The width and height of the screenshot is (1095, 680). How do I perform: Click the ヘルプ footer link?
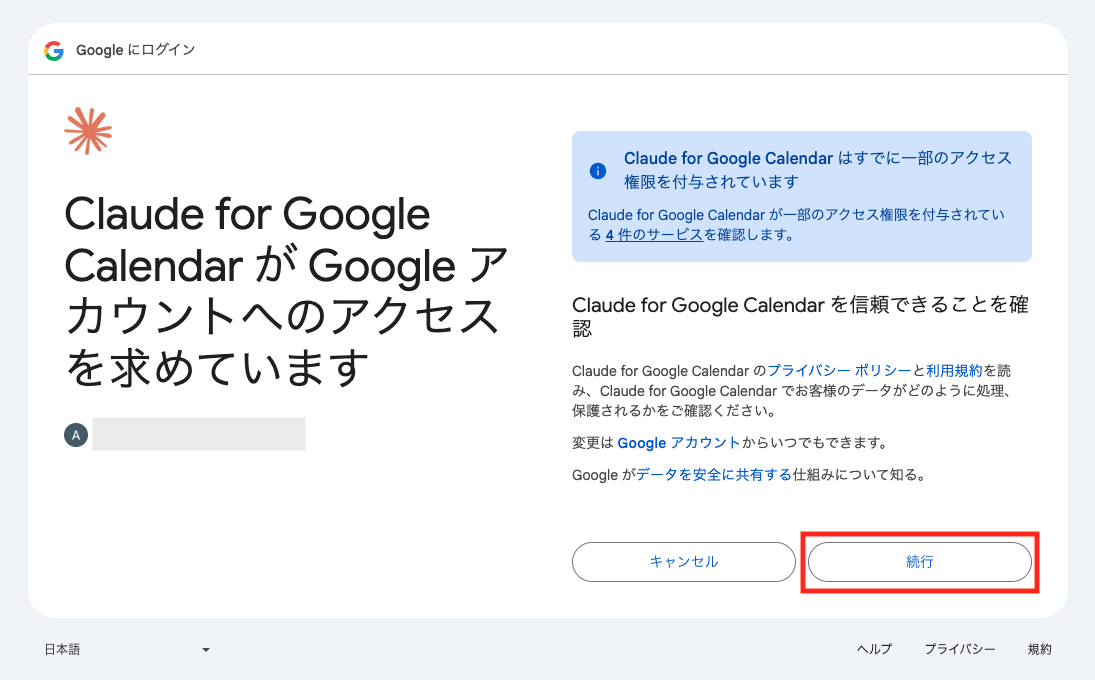[x=874, y=649]
